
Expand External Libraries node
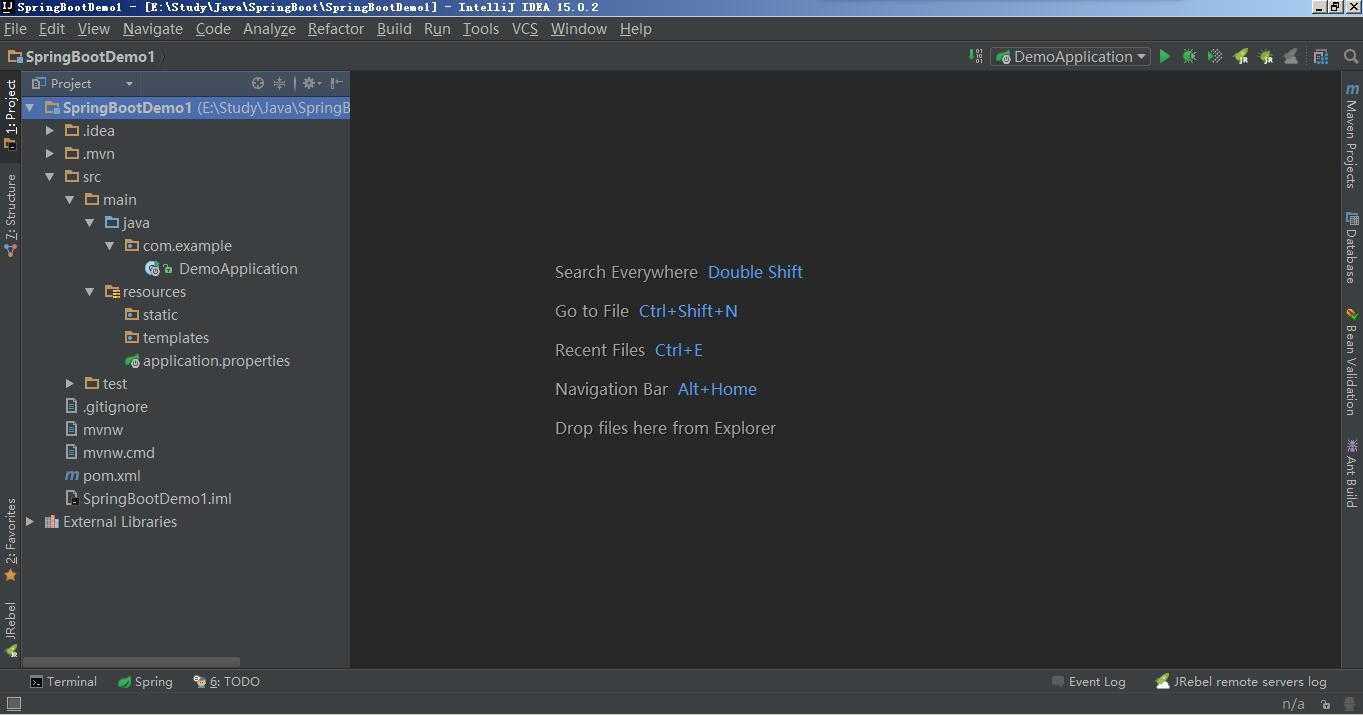coord(30,522)
